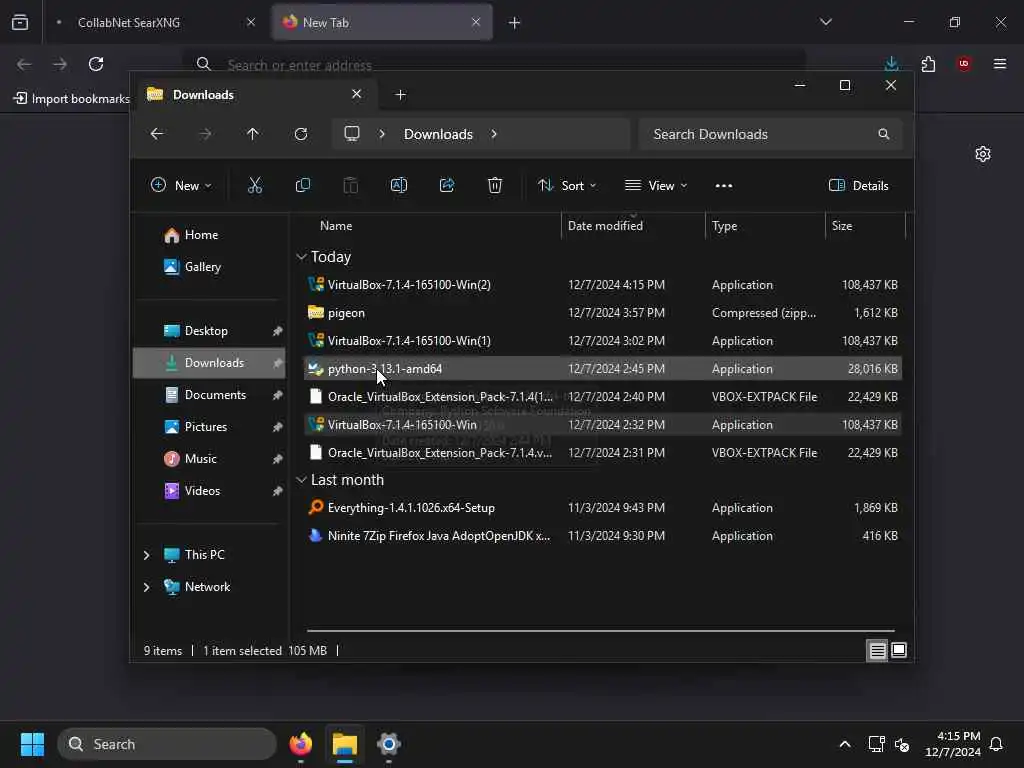
Task: Click the Paste clipboard icon
Action: coord(351,185)
